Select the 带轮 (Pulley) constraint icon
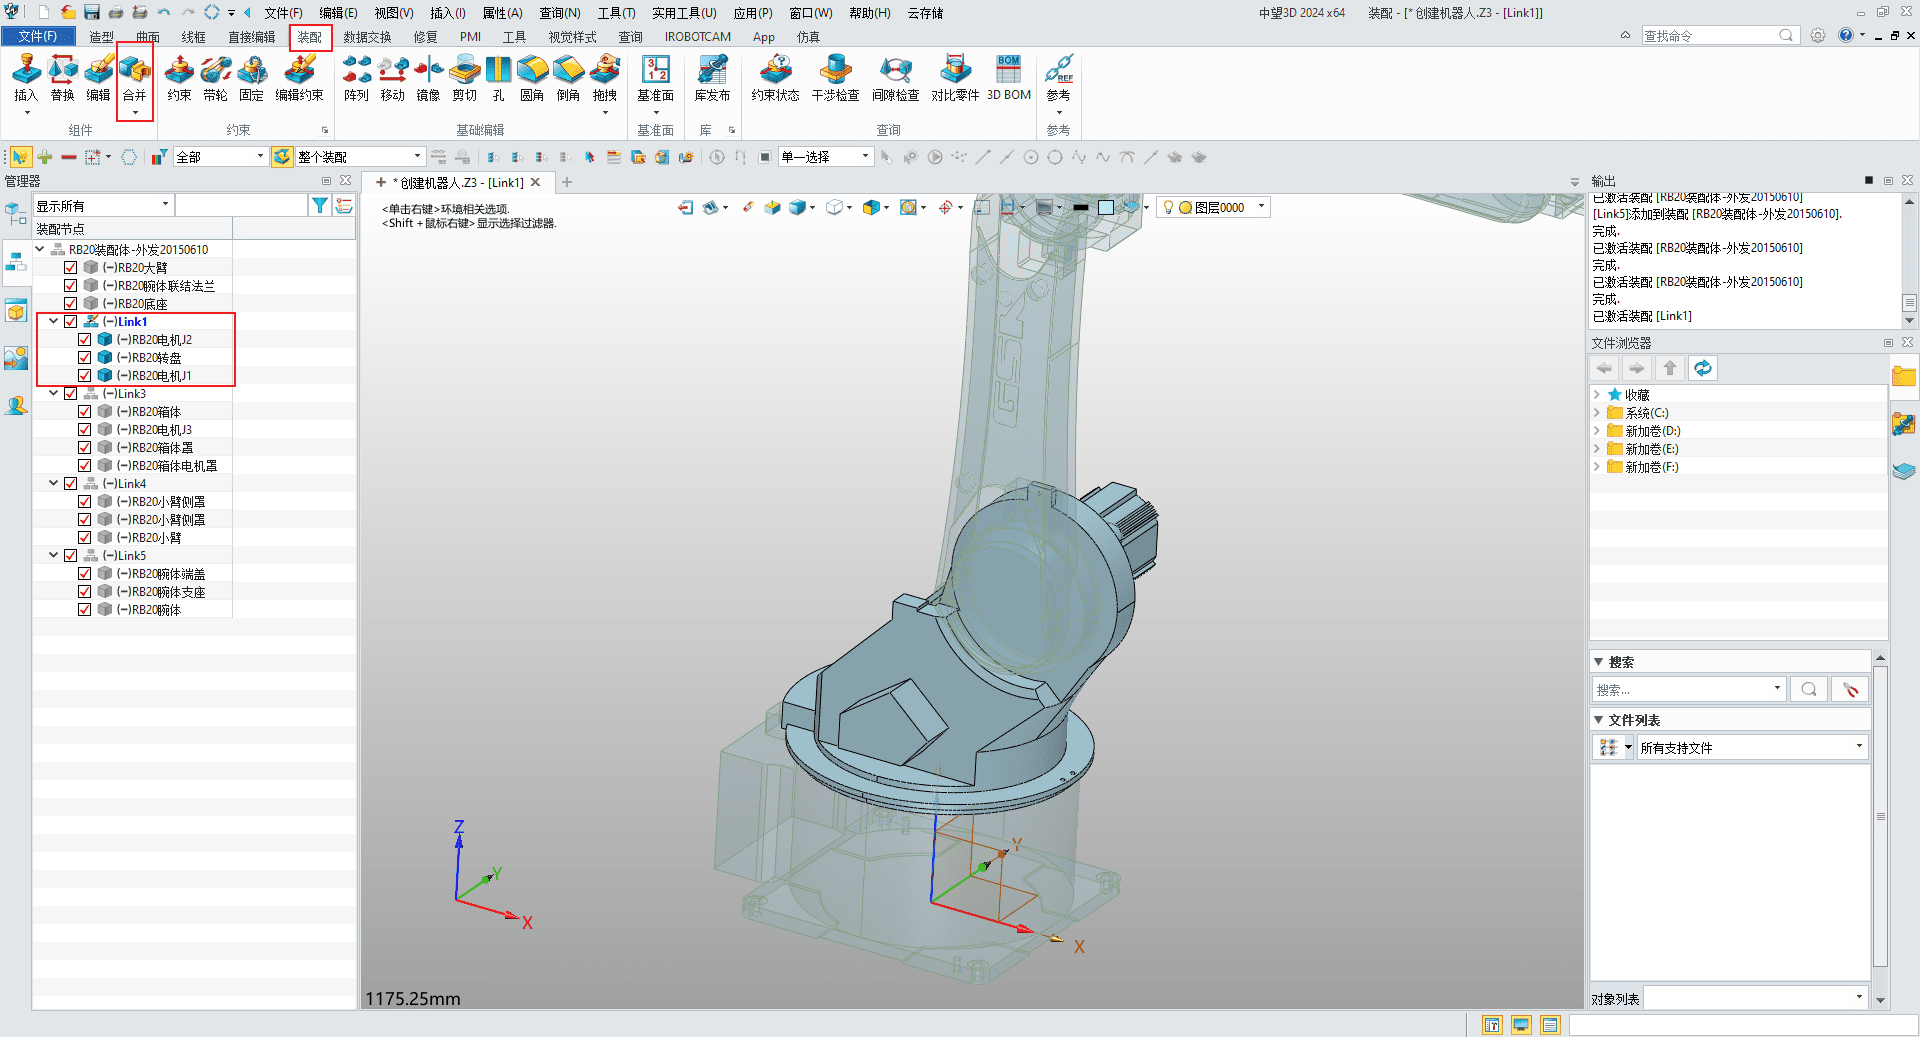 (x=215, y=78)
